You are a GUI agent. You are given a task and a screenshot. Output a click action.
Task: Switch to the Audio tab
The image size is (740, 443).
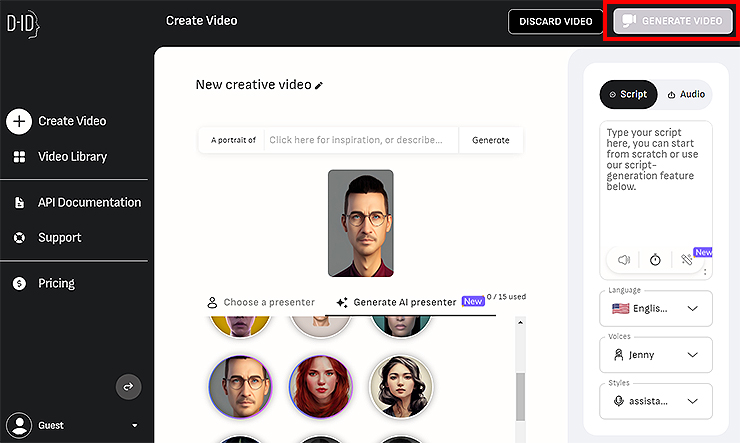click(686, 94)
